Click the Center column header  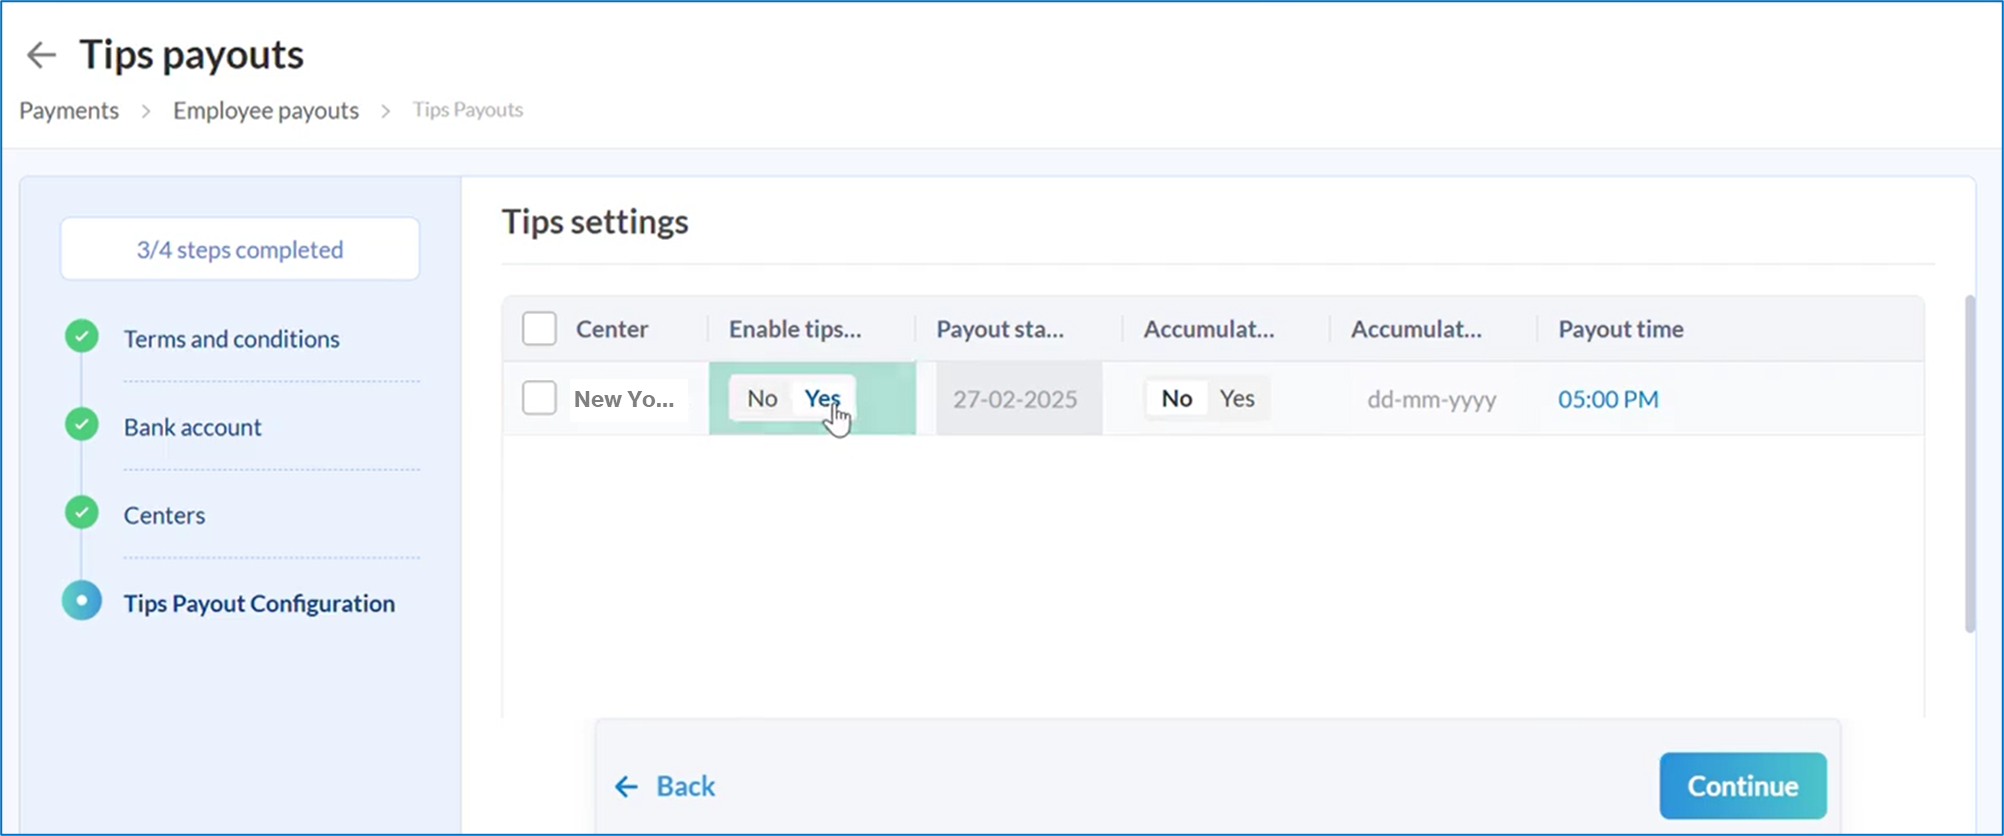point(612,329)
